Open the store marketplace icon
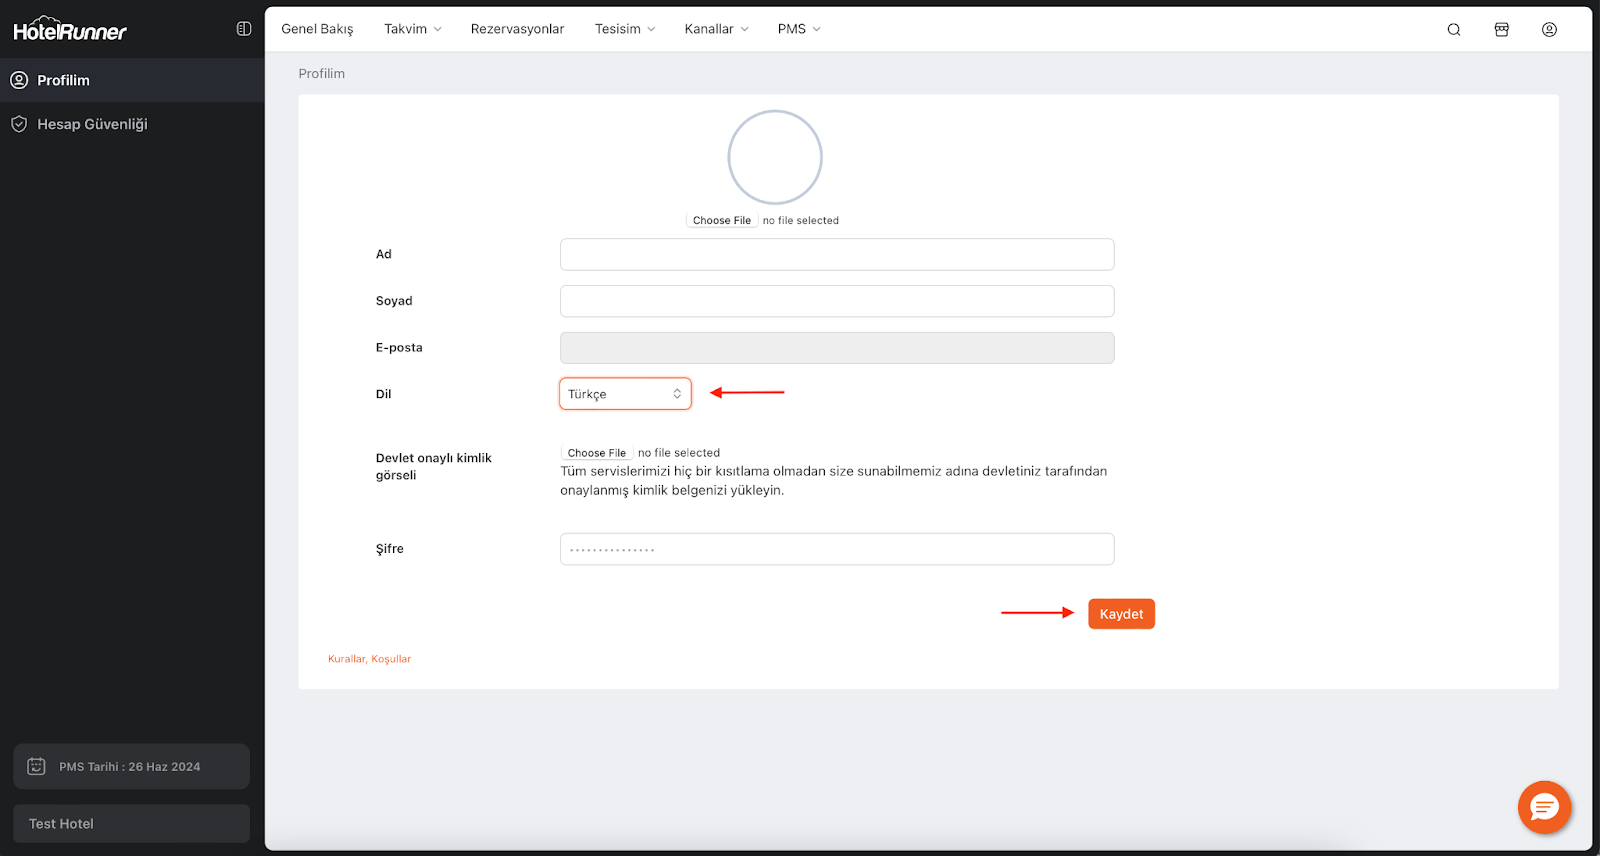Screen dimensions: 1600x856 coord(1501,30)
